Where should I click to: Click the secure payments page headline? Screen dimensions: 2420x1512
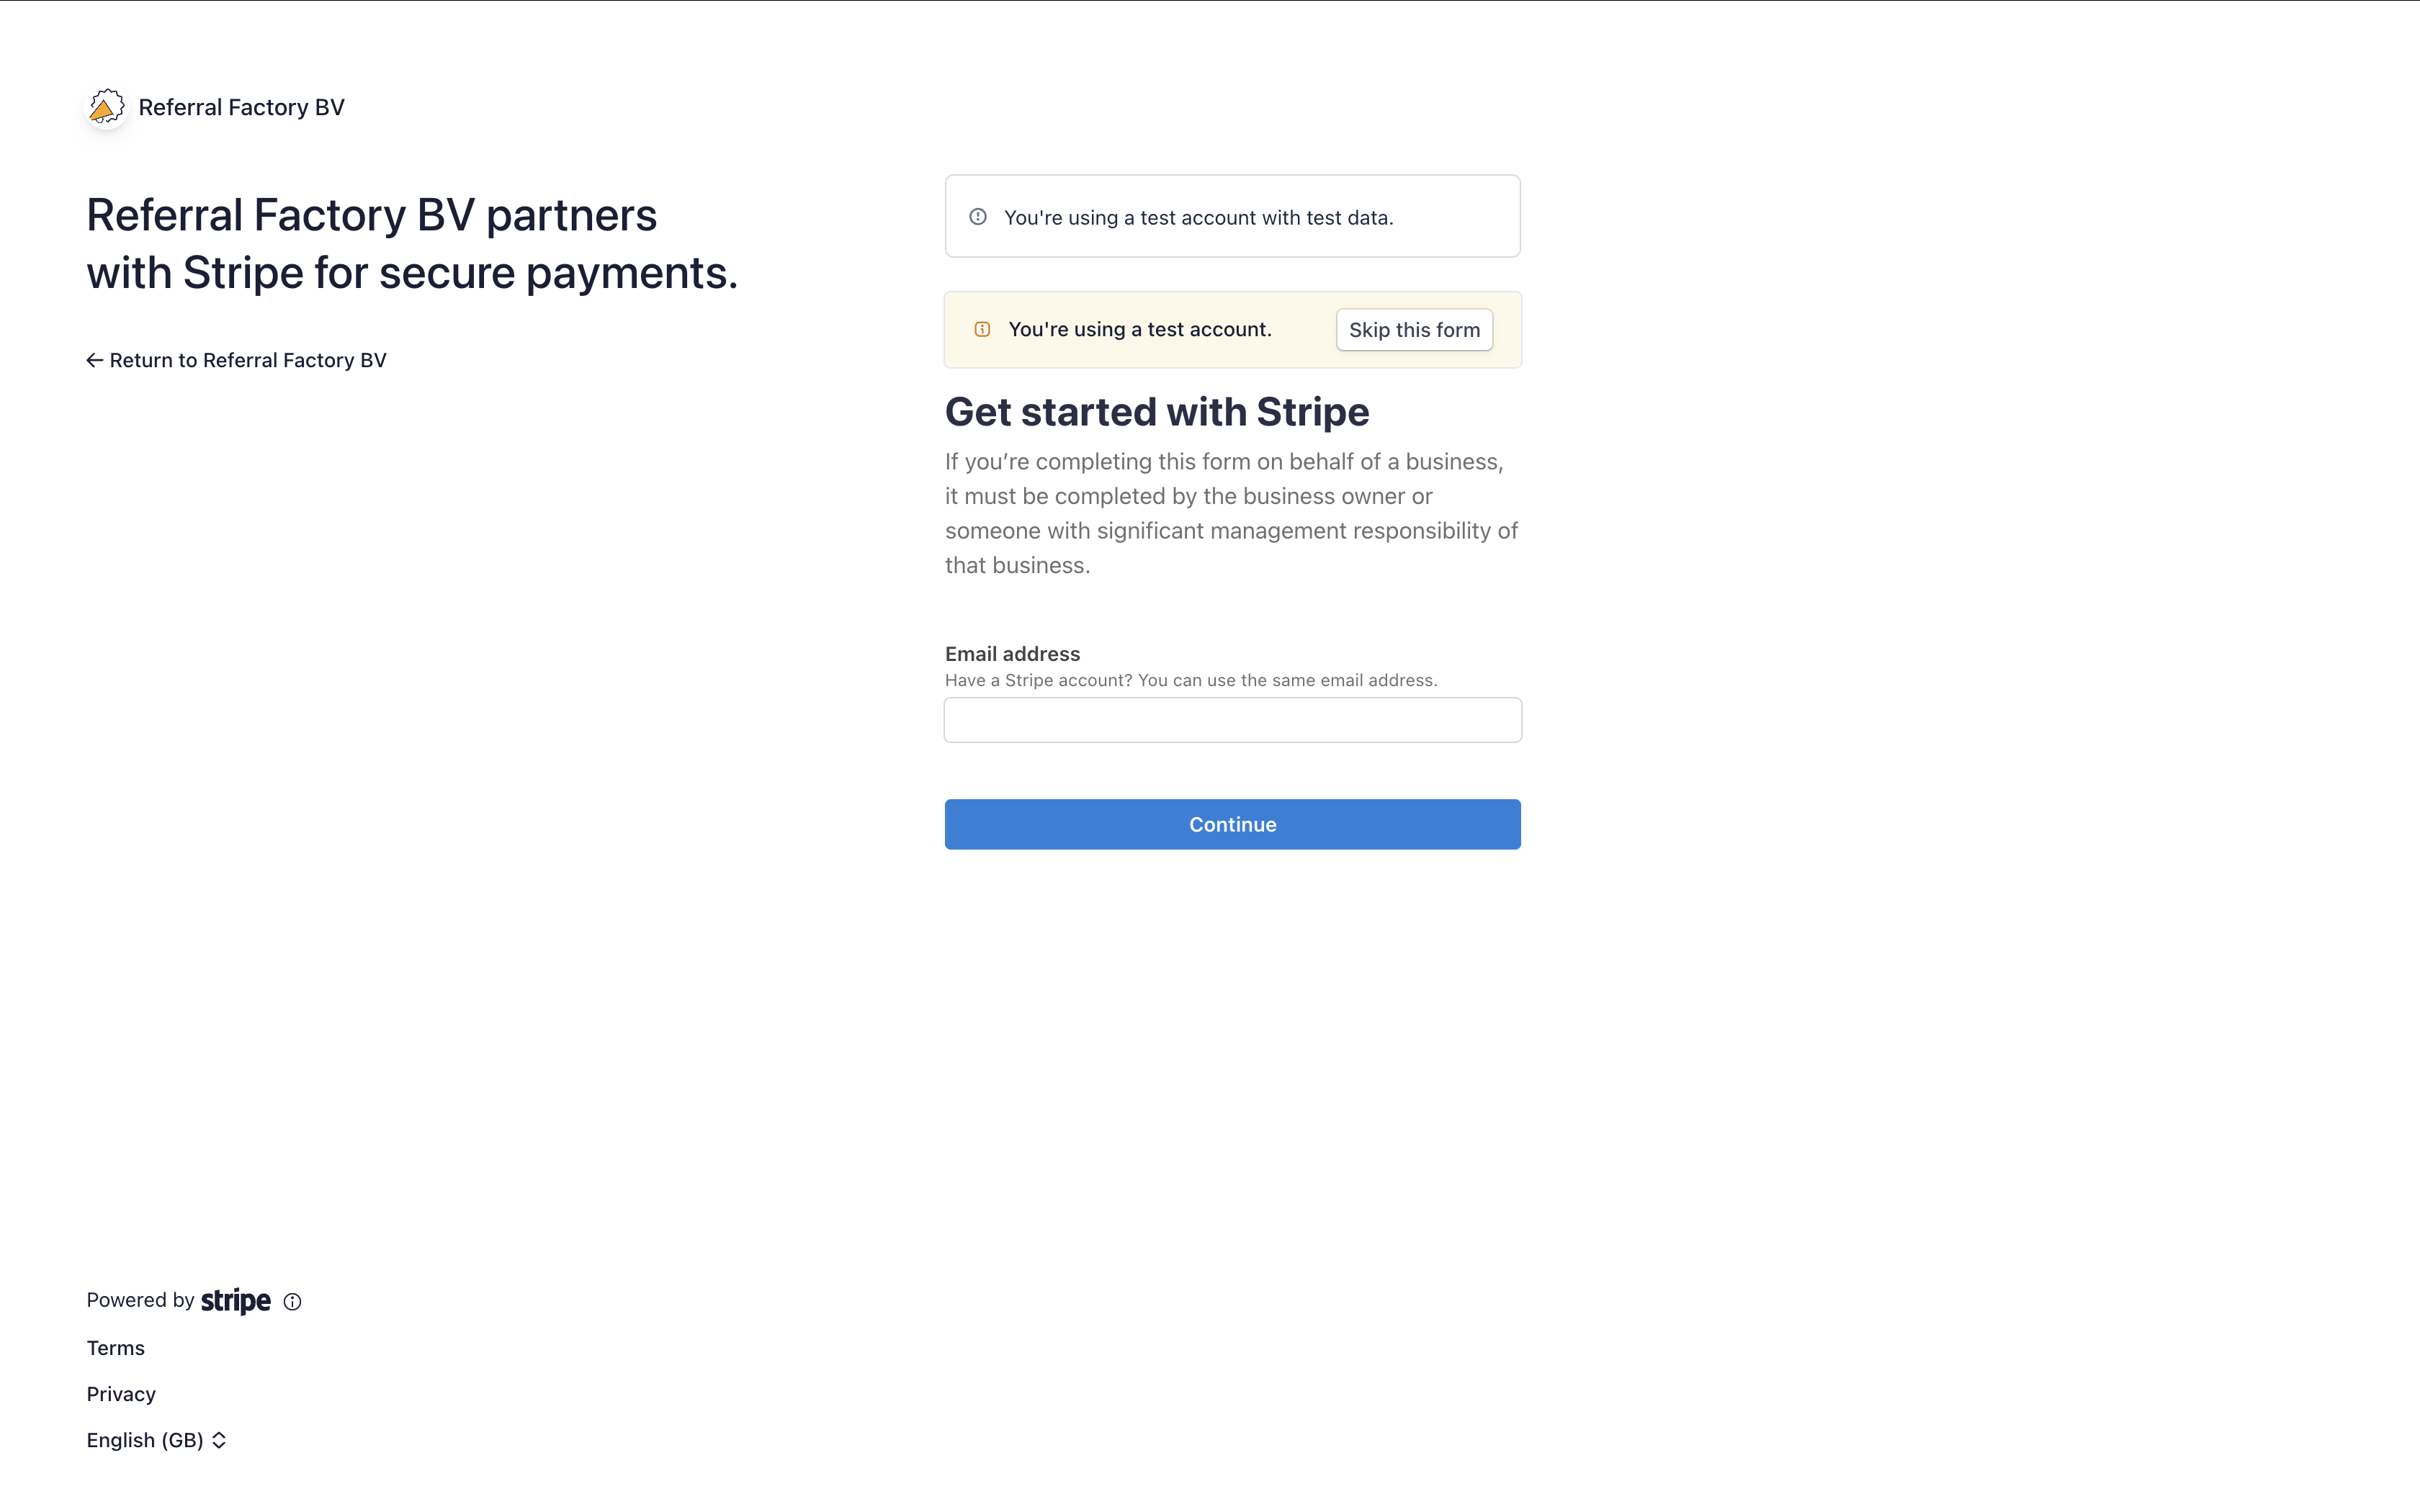(412, 243)
